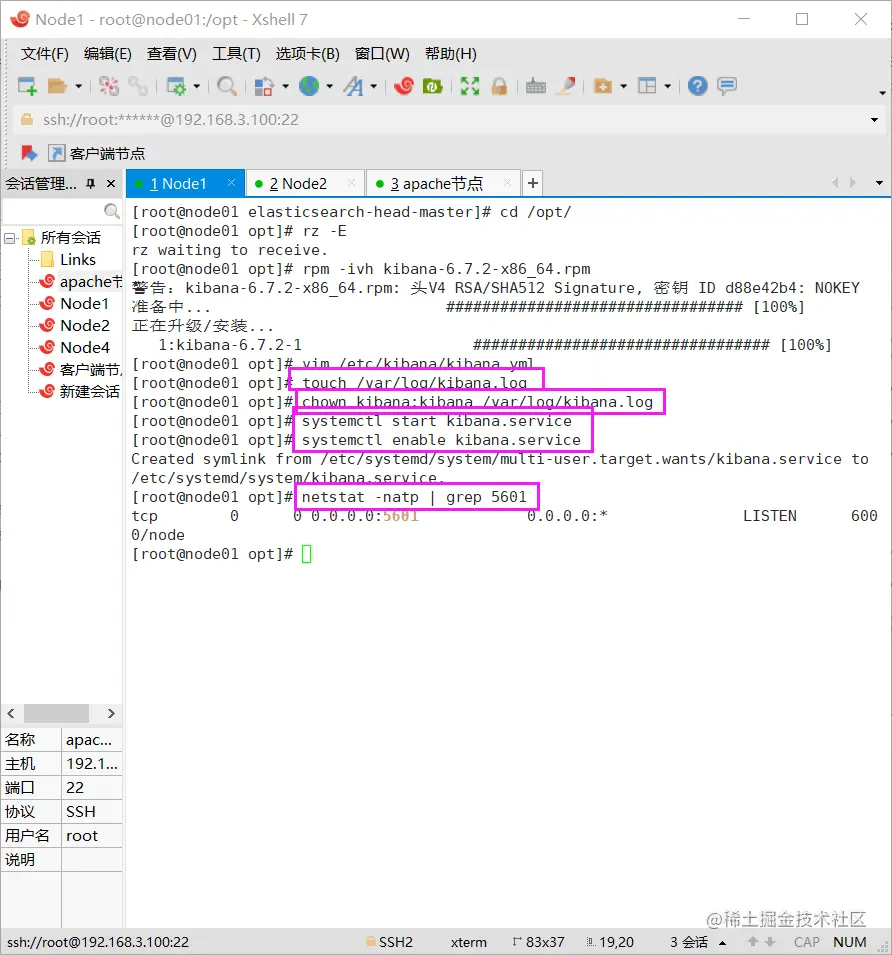Click the Reconnect chain-link icon
This screenshot has width=892, height=955.
(x=138, y=86)
